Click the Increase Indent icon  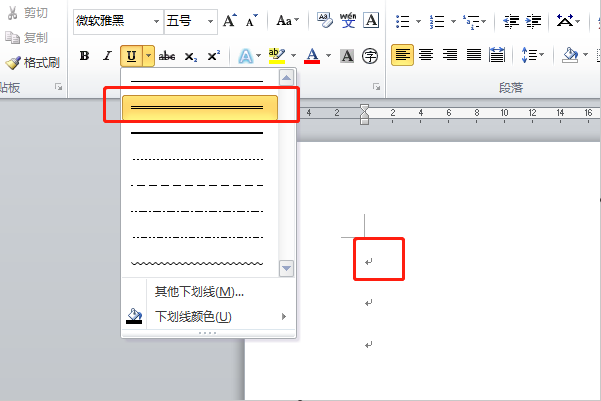coord(533,21)
